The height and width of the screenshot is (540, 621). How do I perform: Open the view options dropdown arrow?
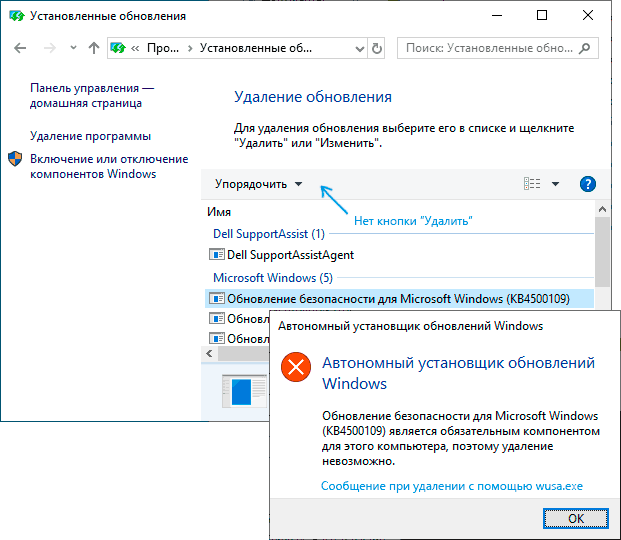click(x=555, y=184)
